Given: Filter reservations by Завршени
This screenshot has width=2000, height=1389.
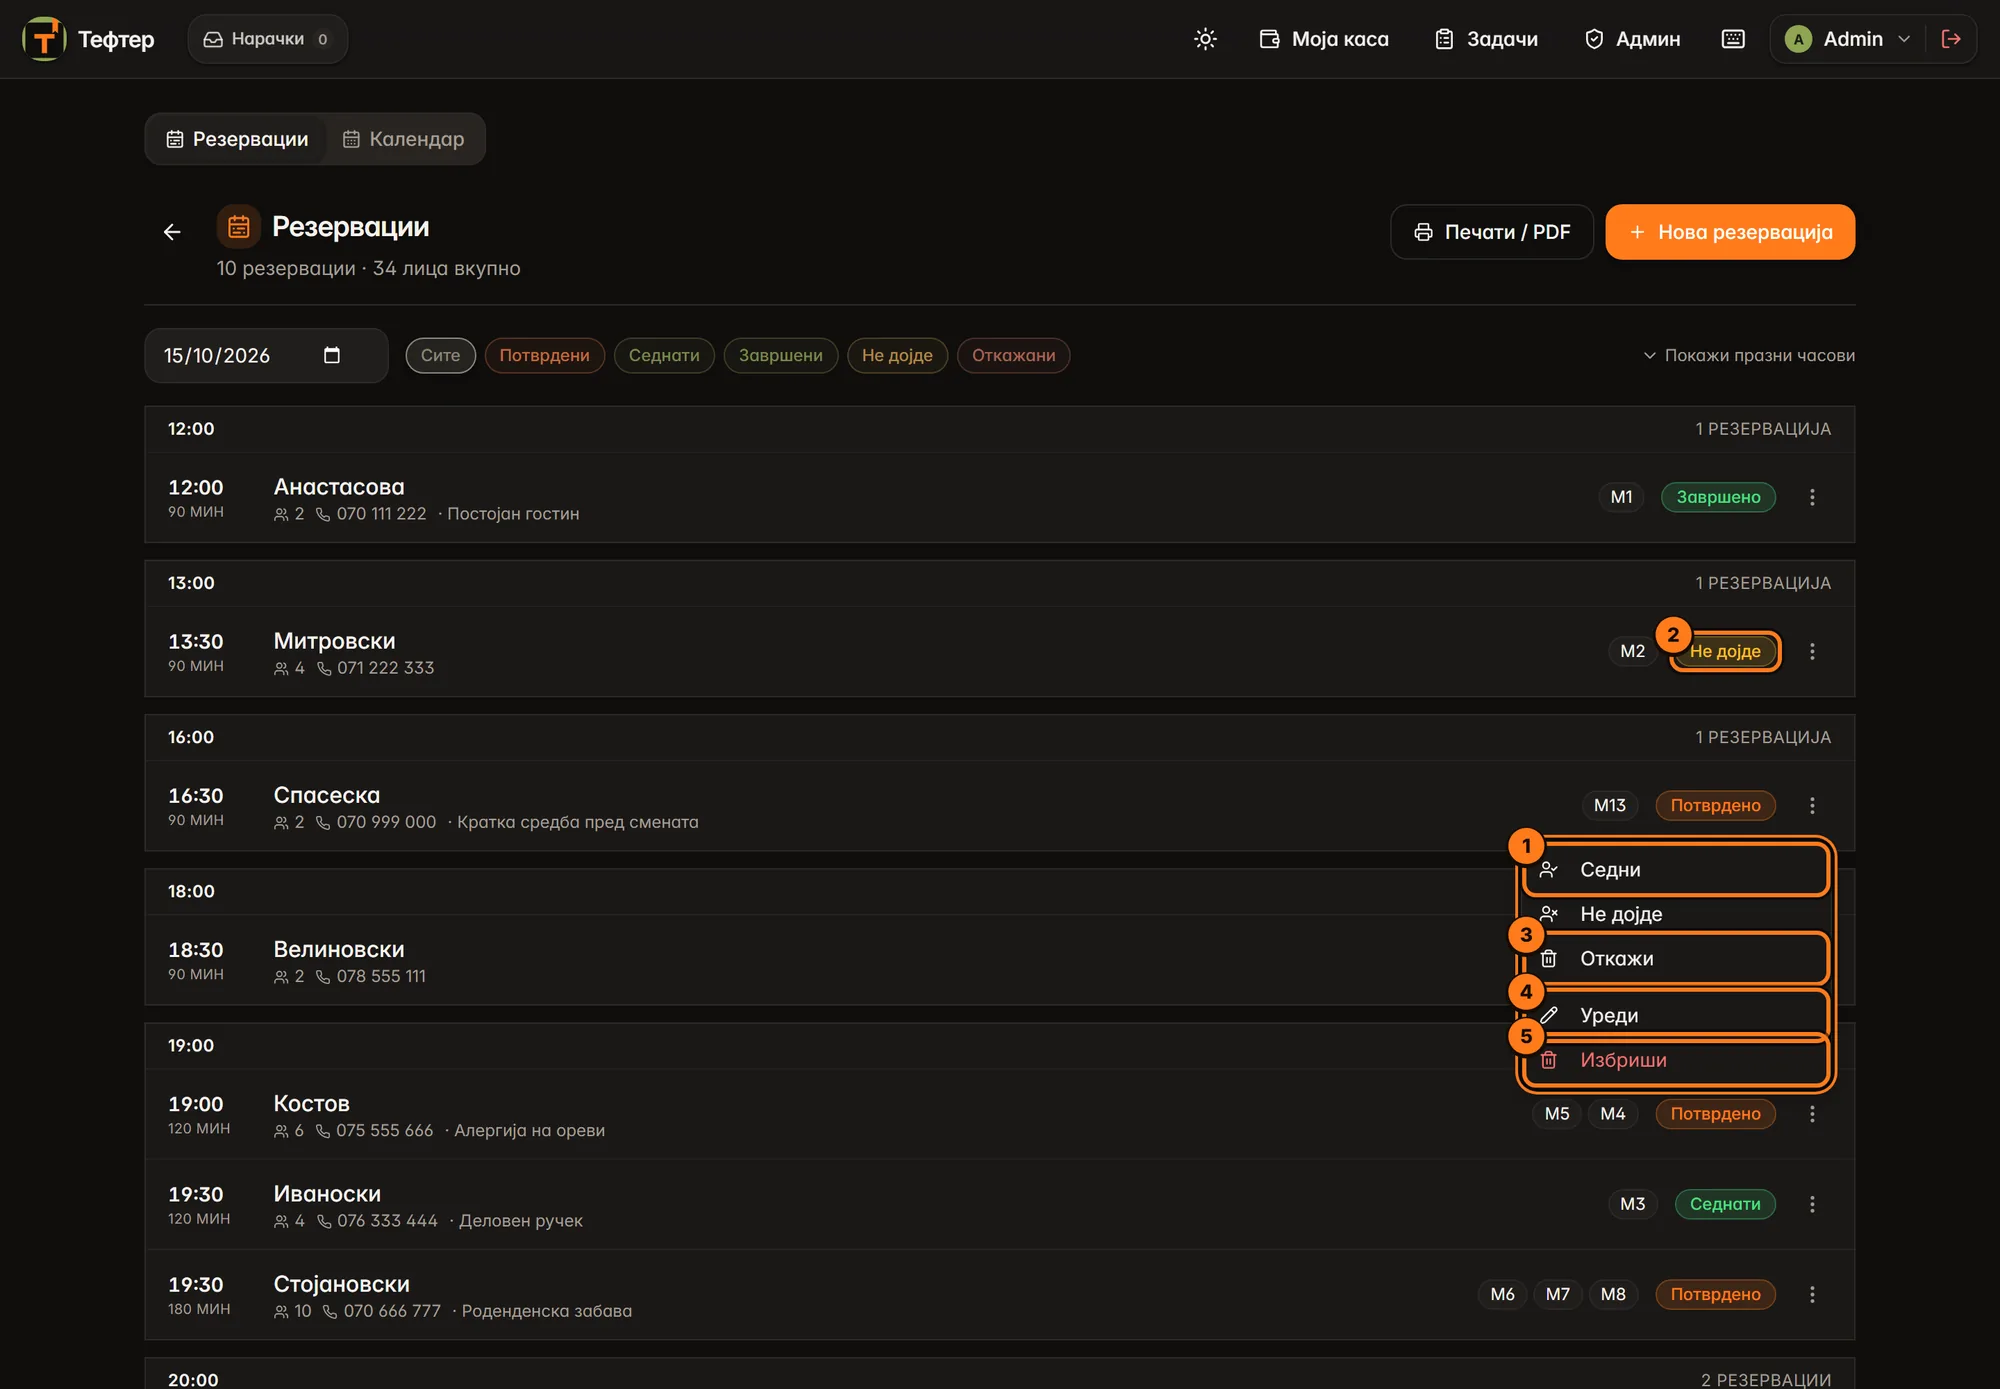Looking at the screenshot, I should (x=780, y=355).
